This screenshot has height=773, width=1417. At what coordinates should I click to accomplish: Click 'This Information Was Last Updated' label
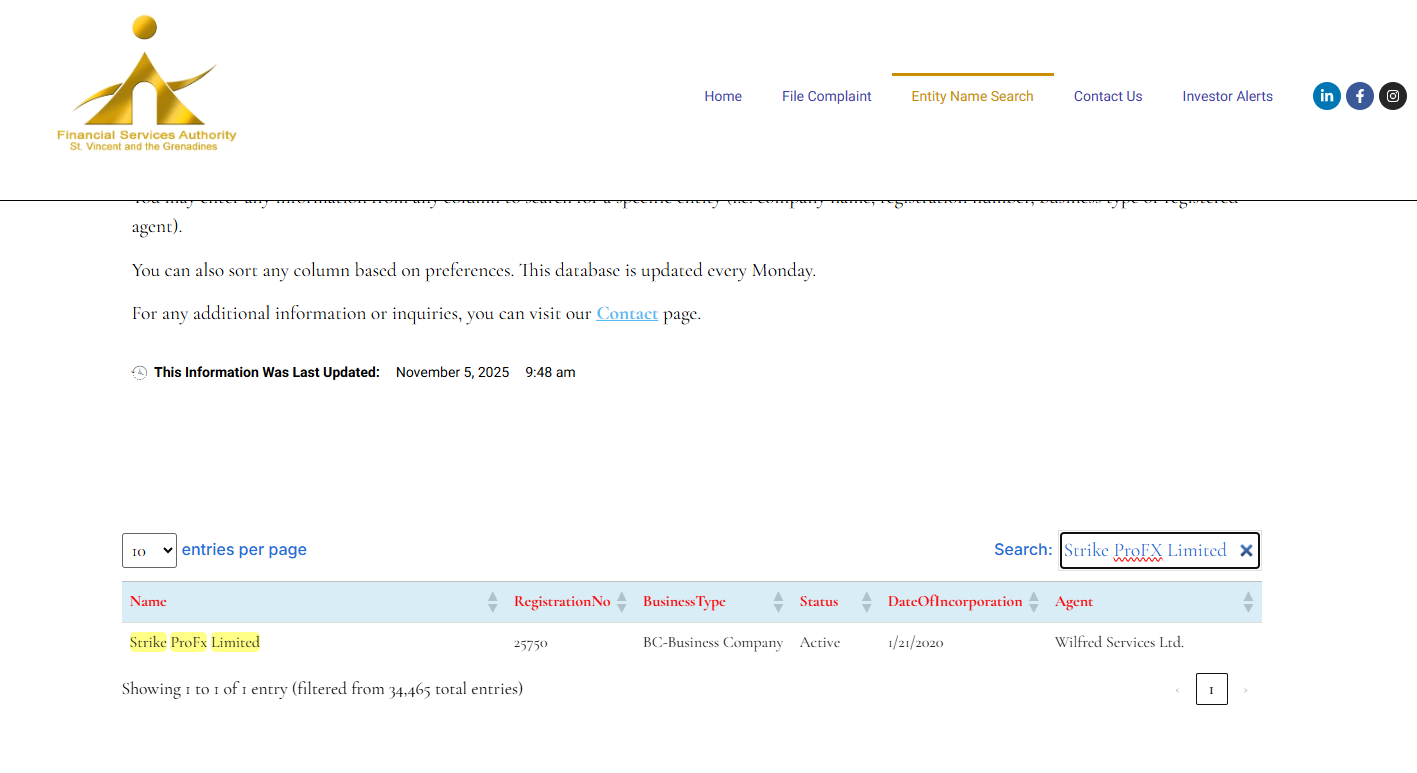click(267, 373)
